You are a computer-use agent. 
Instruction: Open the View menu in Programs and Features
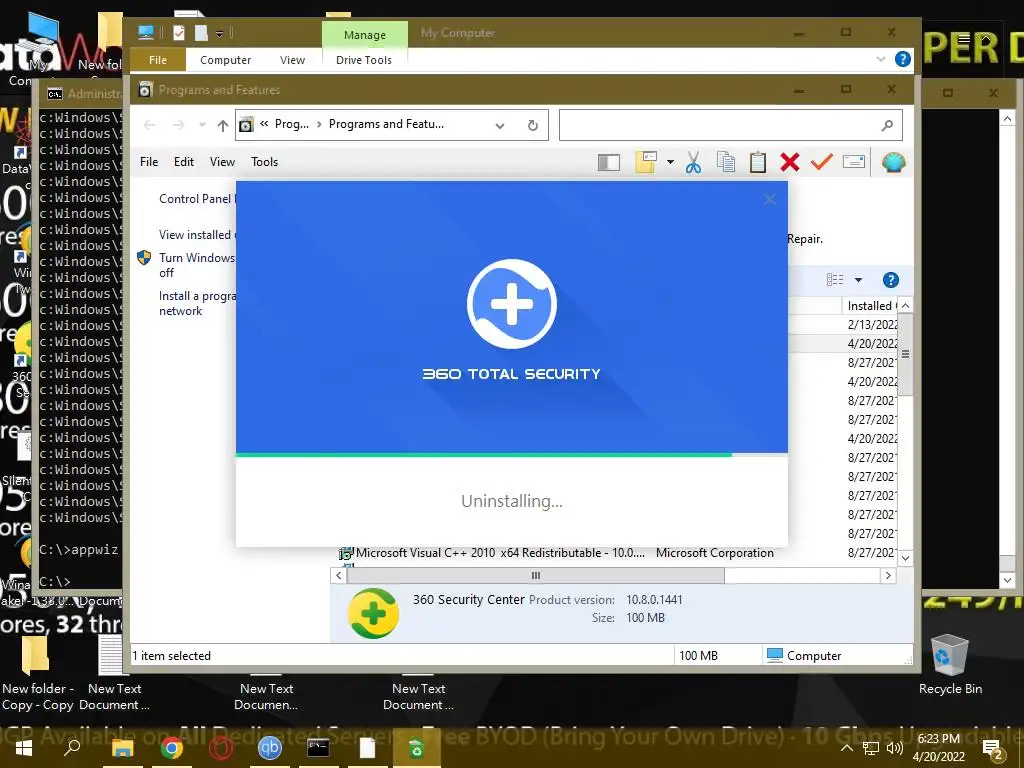[x=222, y=162]
